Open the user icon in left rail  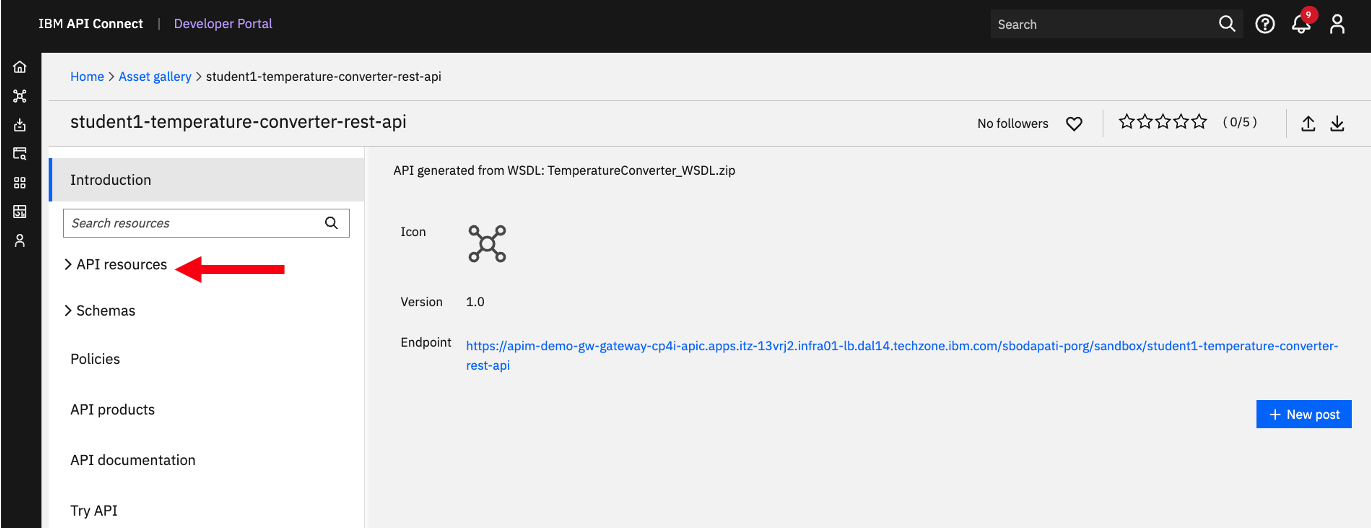(20, 241)
